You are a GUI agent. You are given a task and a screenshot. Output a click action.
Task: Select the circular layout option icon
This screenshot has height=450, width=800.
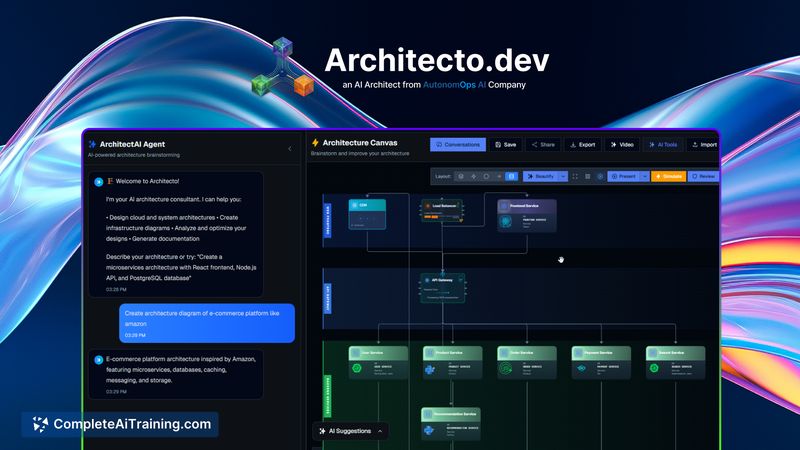[x=486, y=176]
